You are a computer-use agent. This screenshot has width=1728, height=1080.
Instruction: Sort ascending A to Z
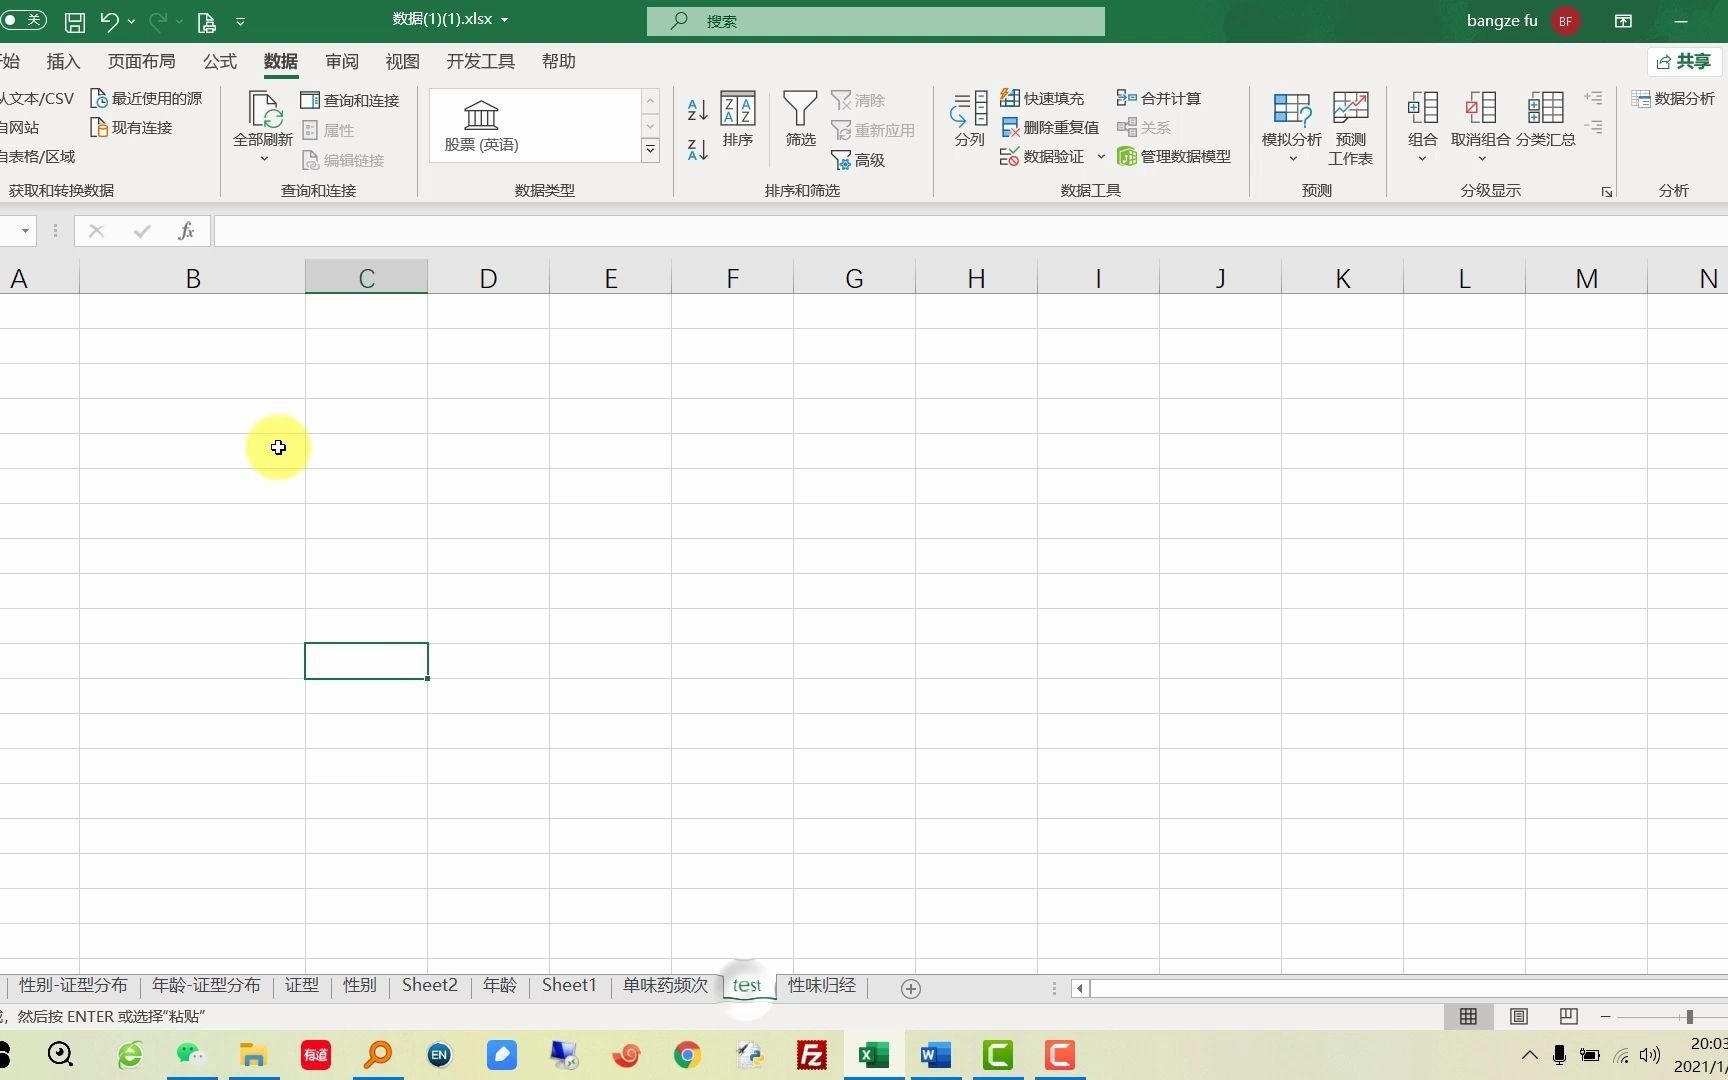[697, 108]
